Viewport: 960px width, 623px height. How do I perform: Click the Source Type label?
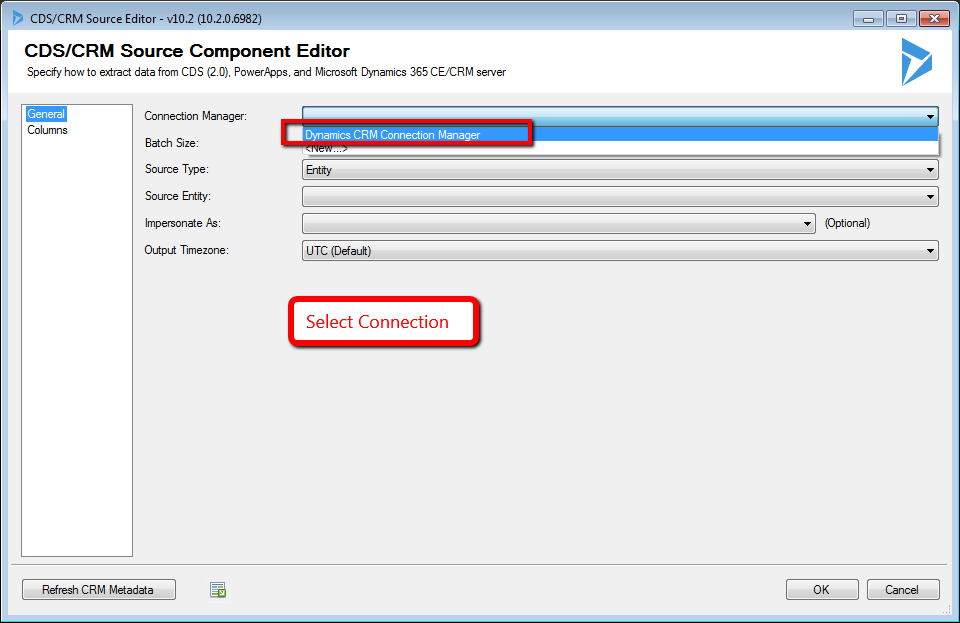pos(176,169)
